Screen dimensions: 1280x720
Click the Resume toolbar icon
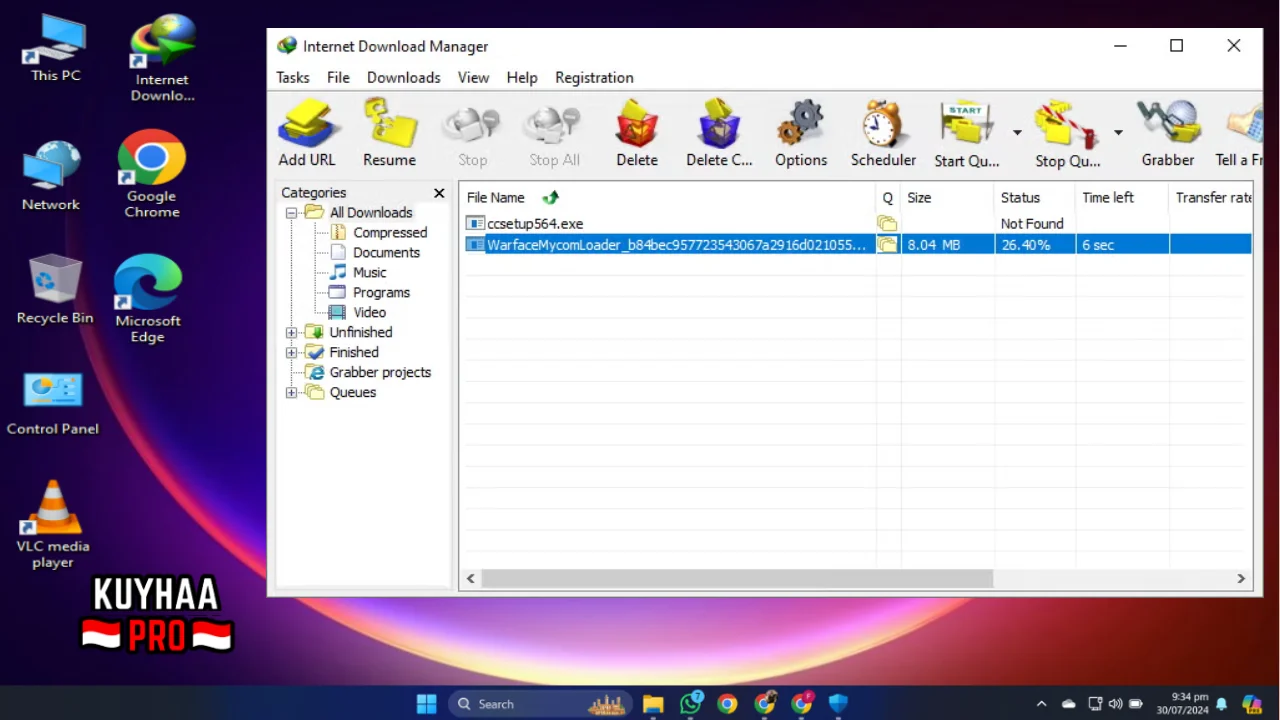(x=389, y=133)
